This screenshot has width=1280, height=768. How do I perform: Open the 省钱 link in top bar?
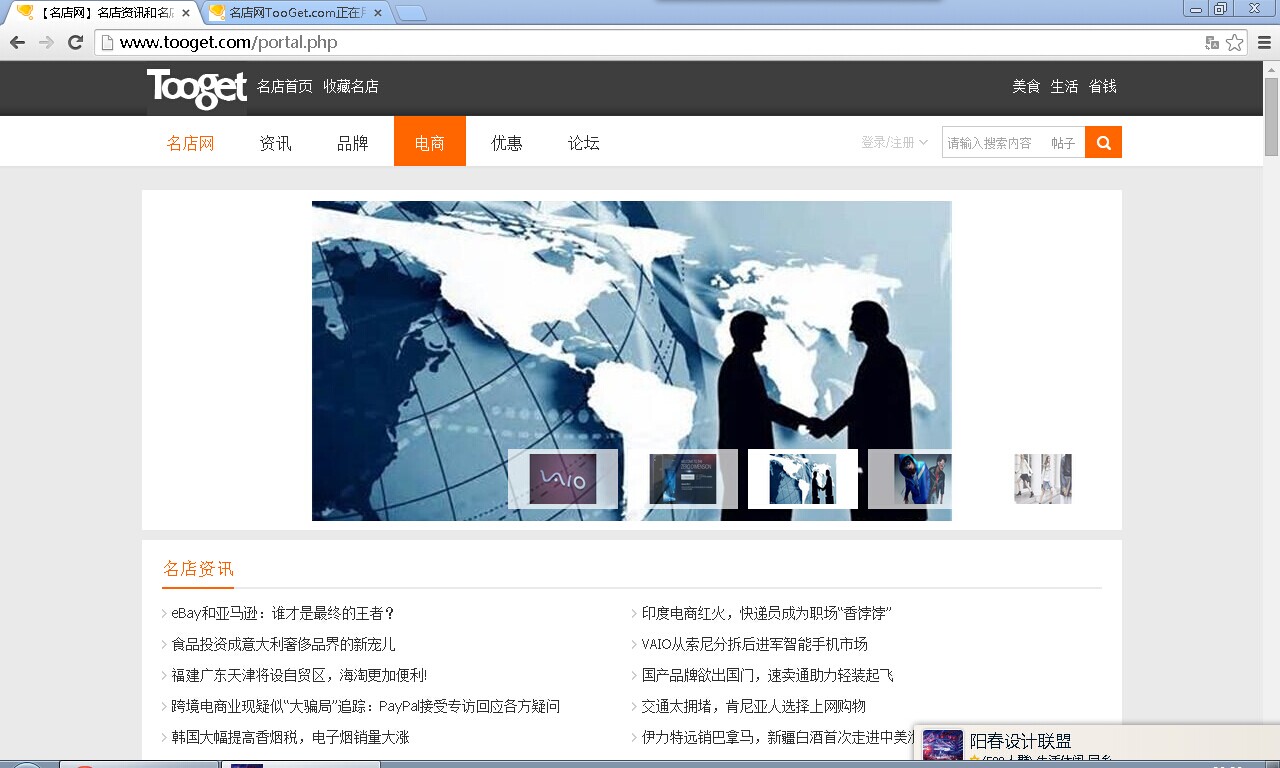(x=1102, y=86)
